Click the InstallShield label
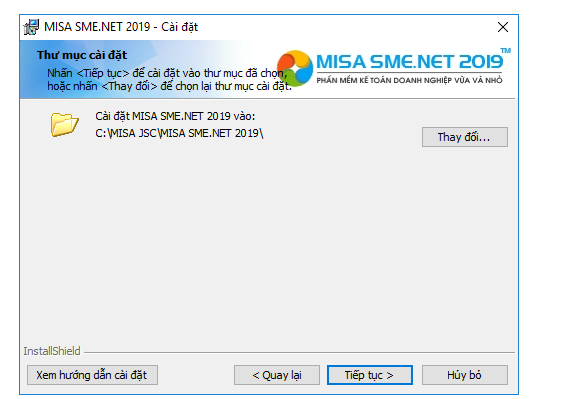 [x=52, y=351]
